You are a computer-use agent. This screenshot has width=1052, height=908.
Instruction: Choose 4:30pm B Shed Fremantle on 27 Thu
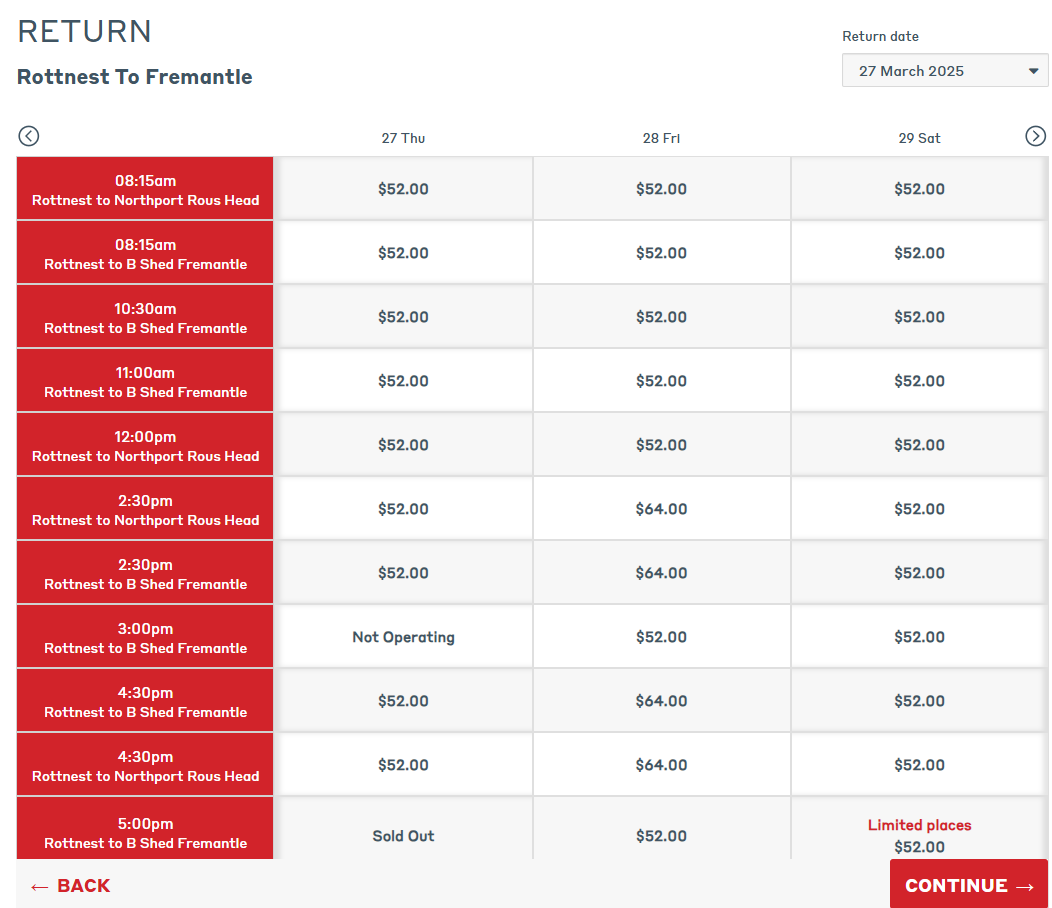pyautogui.click(x=403, y=701)
